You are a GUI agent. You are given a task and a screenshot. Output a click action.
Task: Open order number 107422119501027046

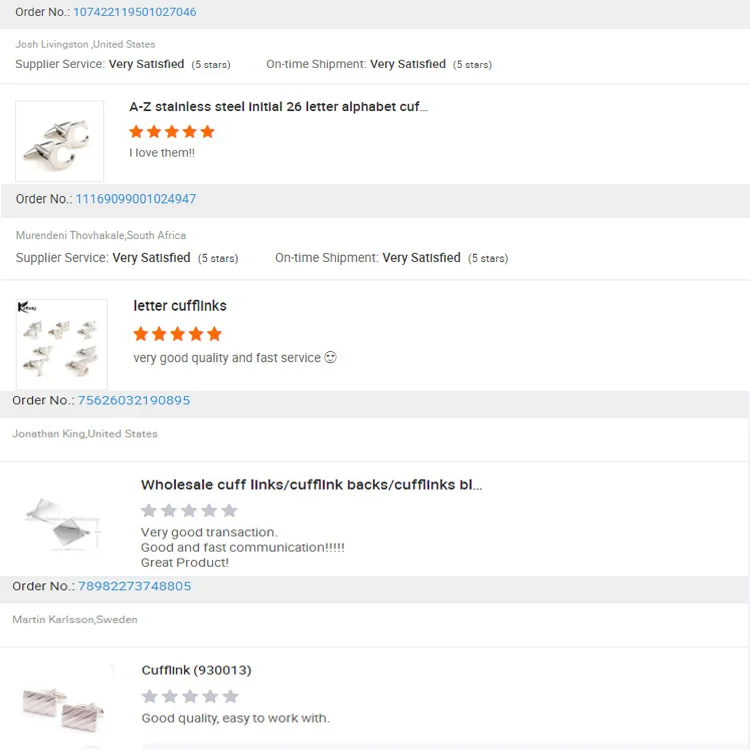(x=134, y=12)
